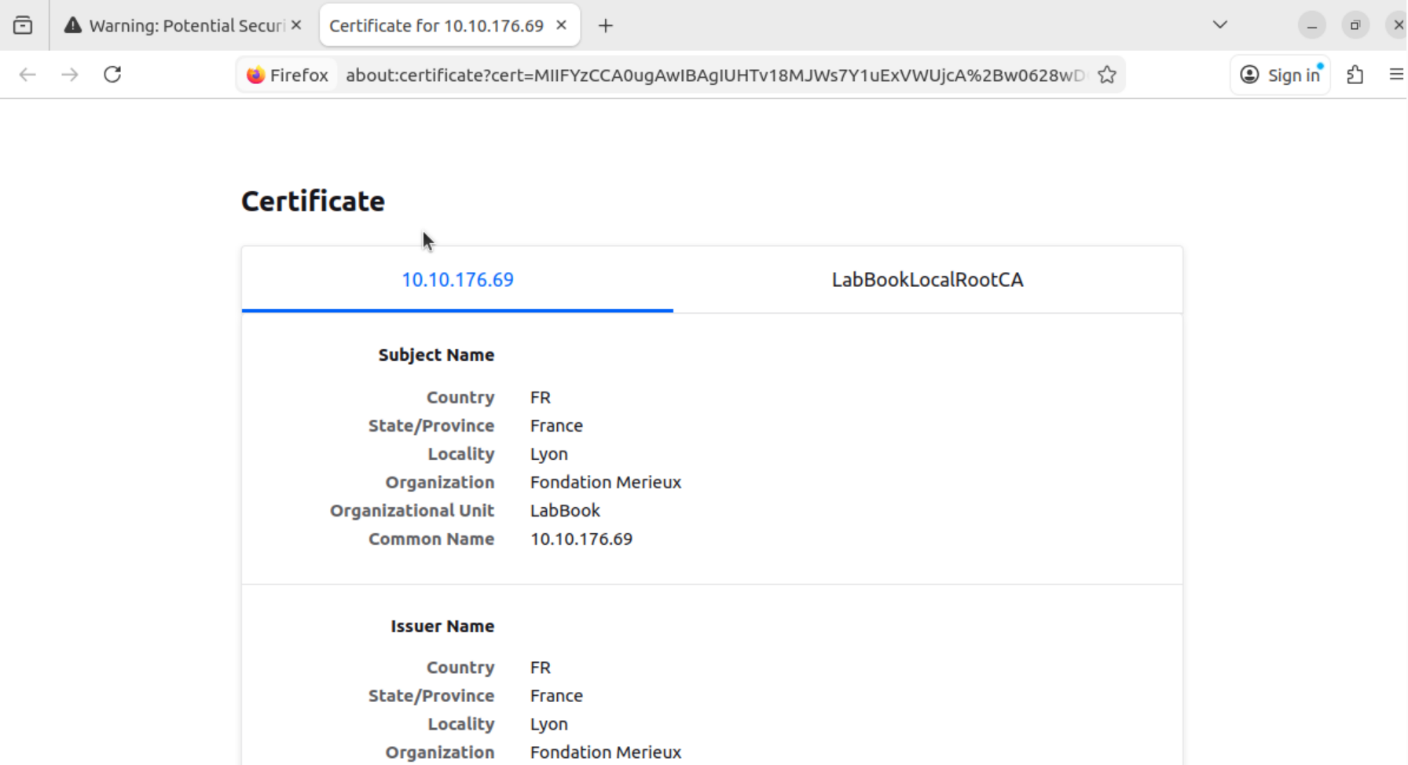Click the issuer Country value FR
Screen dimensions: 1408x765
click(x=540, y=667)
